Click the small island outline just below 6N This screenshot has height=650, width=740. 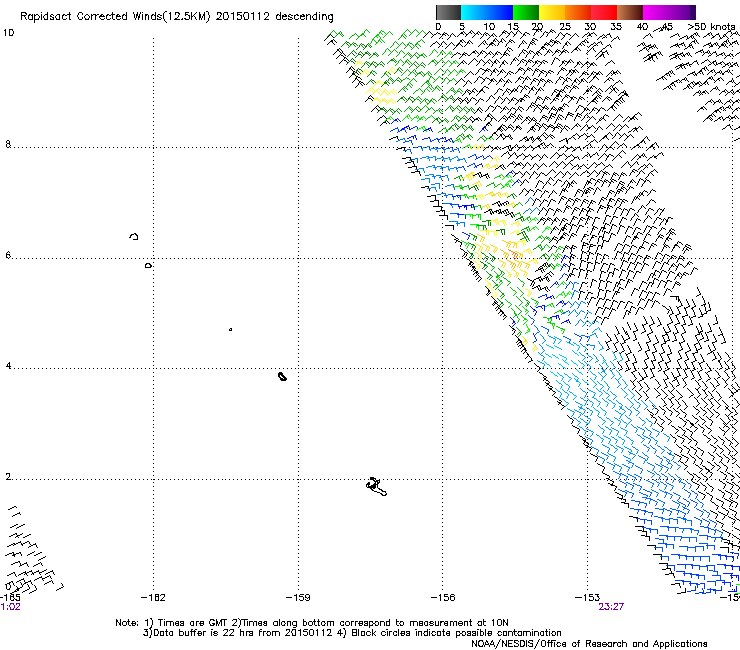click(148, 266)
